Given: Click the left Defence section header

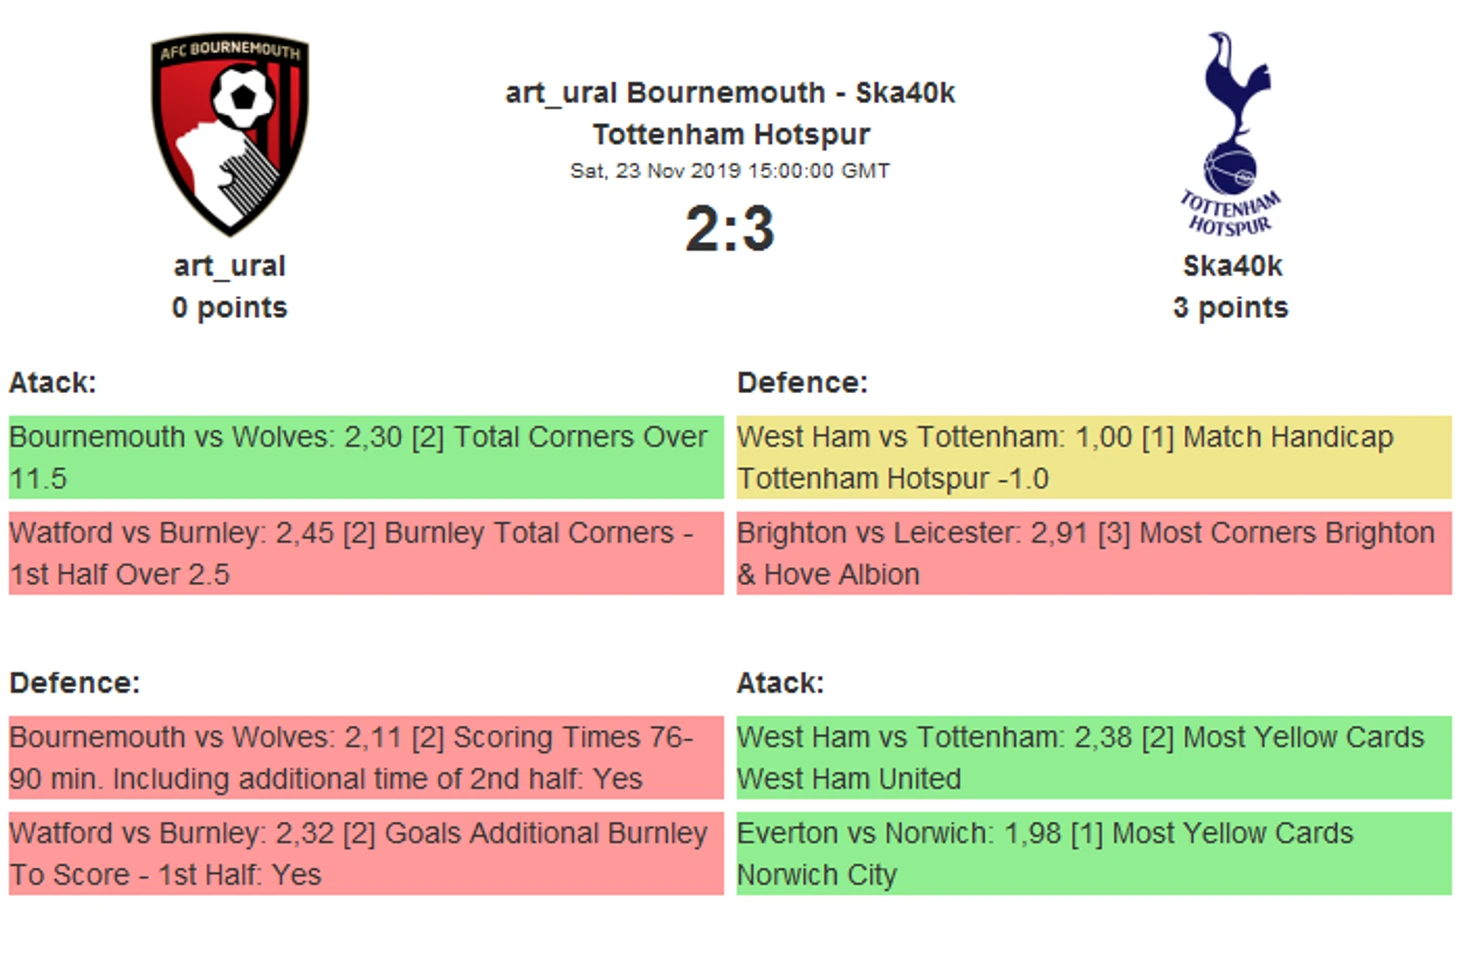Looking at the screenshot, I should pyautogui.click(x=74, y=683).
